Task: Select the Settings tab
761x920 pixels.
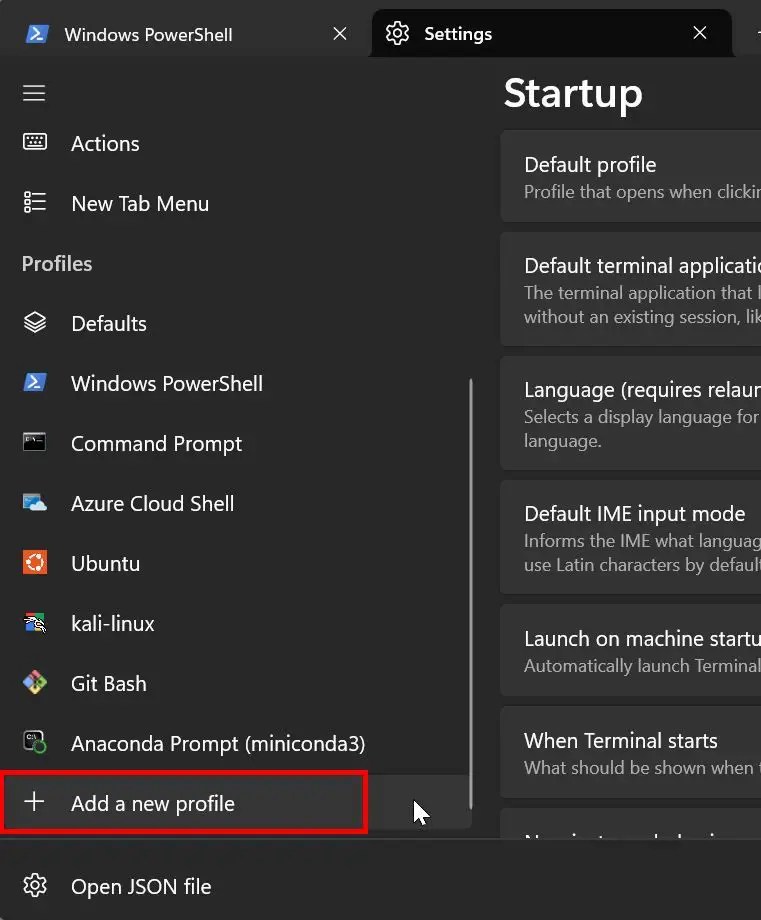Action: pos(458,34)
